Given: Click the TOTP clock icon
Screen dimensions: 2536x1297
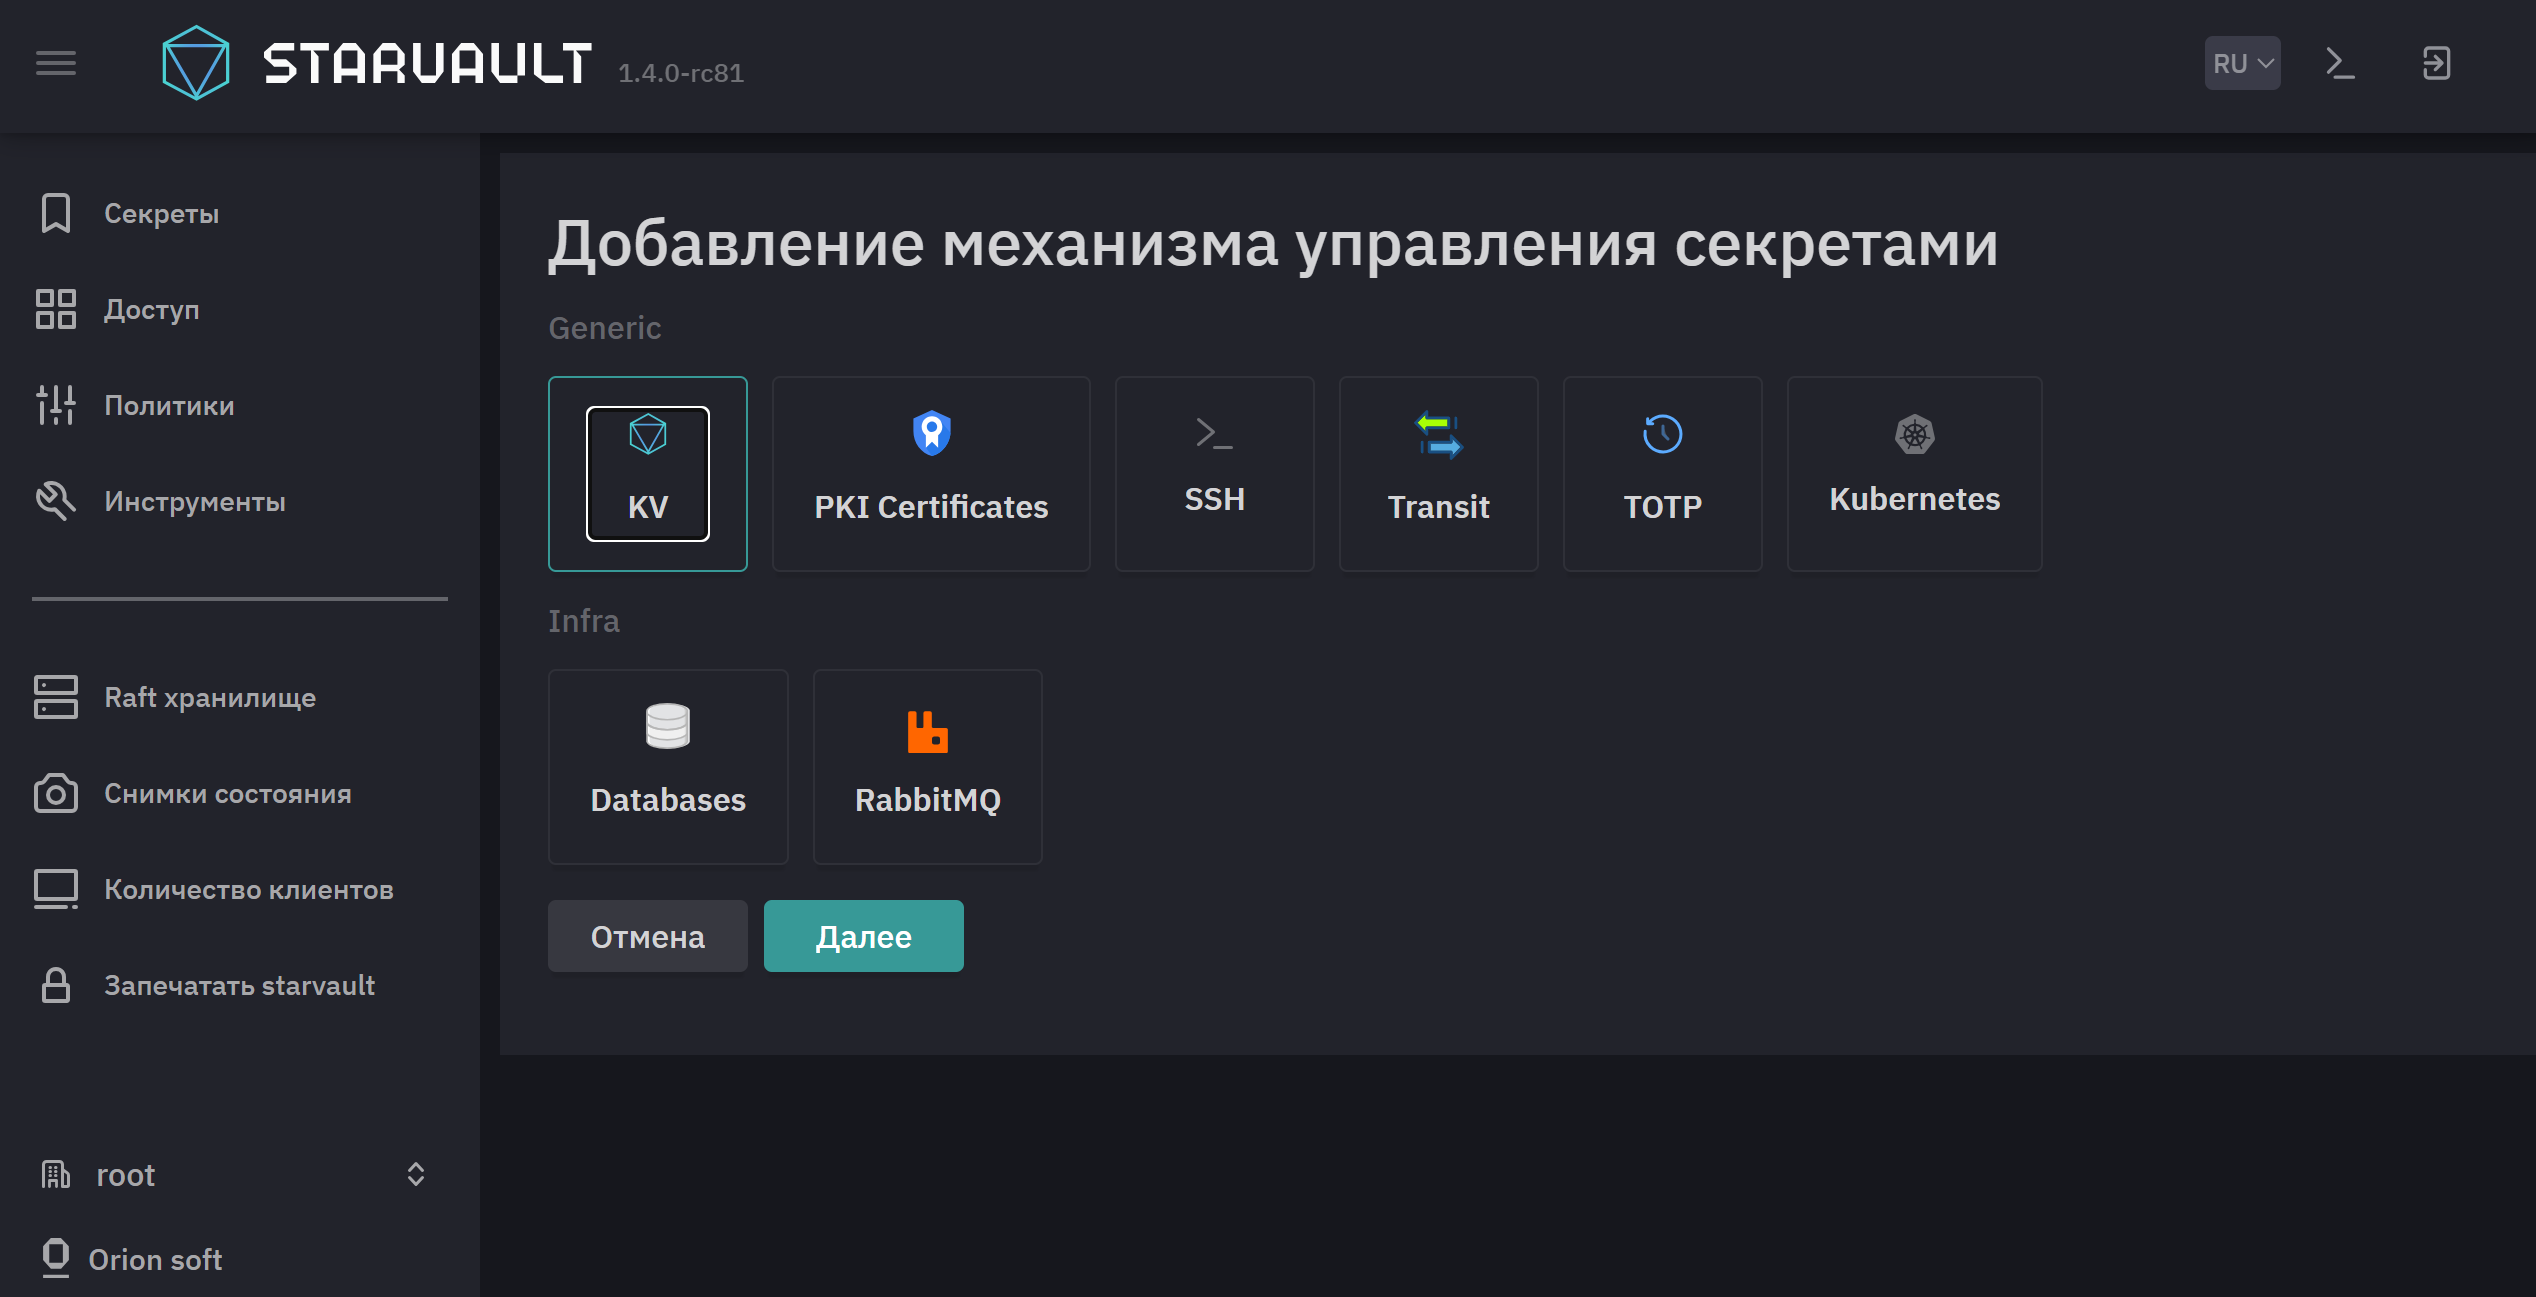Looking at the screenshot, I should [x=1662, y=434].
